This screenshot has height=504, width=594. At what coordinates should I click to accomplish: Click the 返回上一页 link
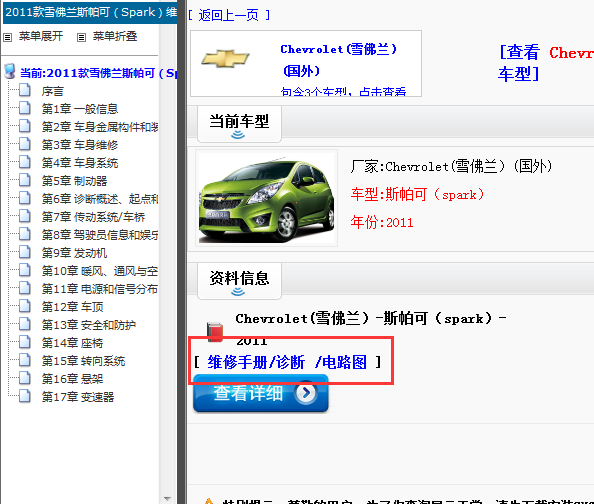(x=229, y=16)
